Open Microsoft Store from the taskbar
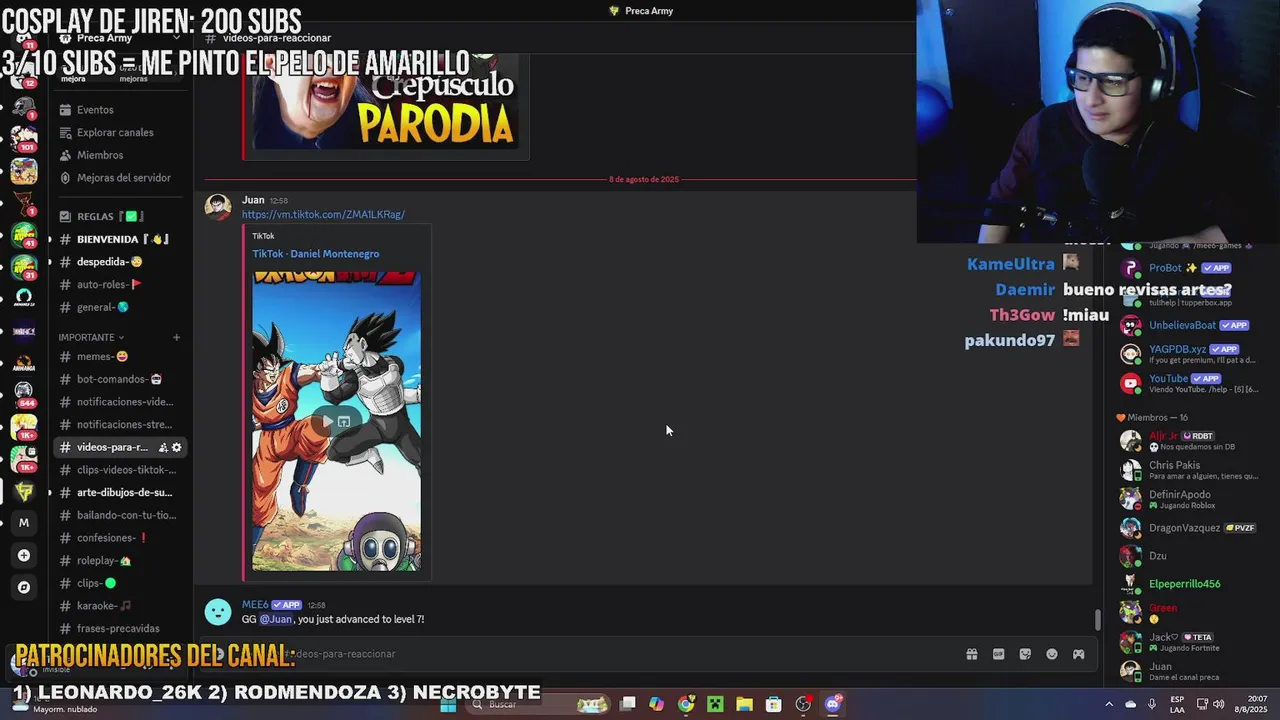The width and height of the screenshot is (1280, 720). [773, 704]
